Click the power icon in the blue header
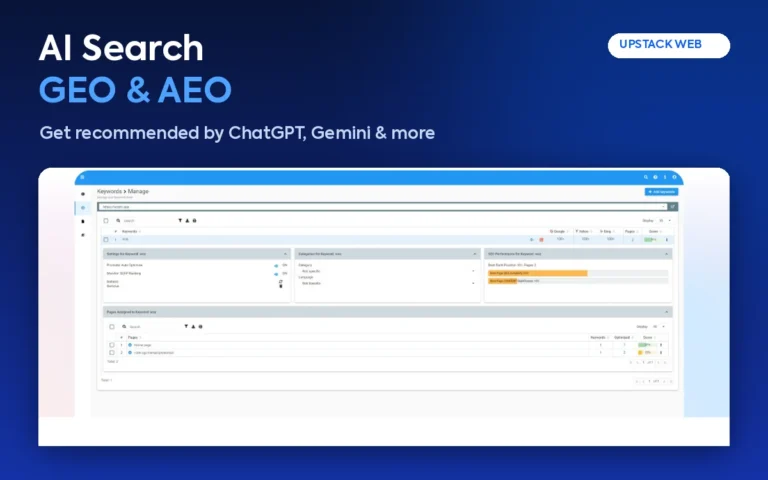The height and width of the screenshot is (480, 768). 674,177
